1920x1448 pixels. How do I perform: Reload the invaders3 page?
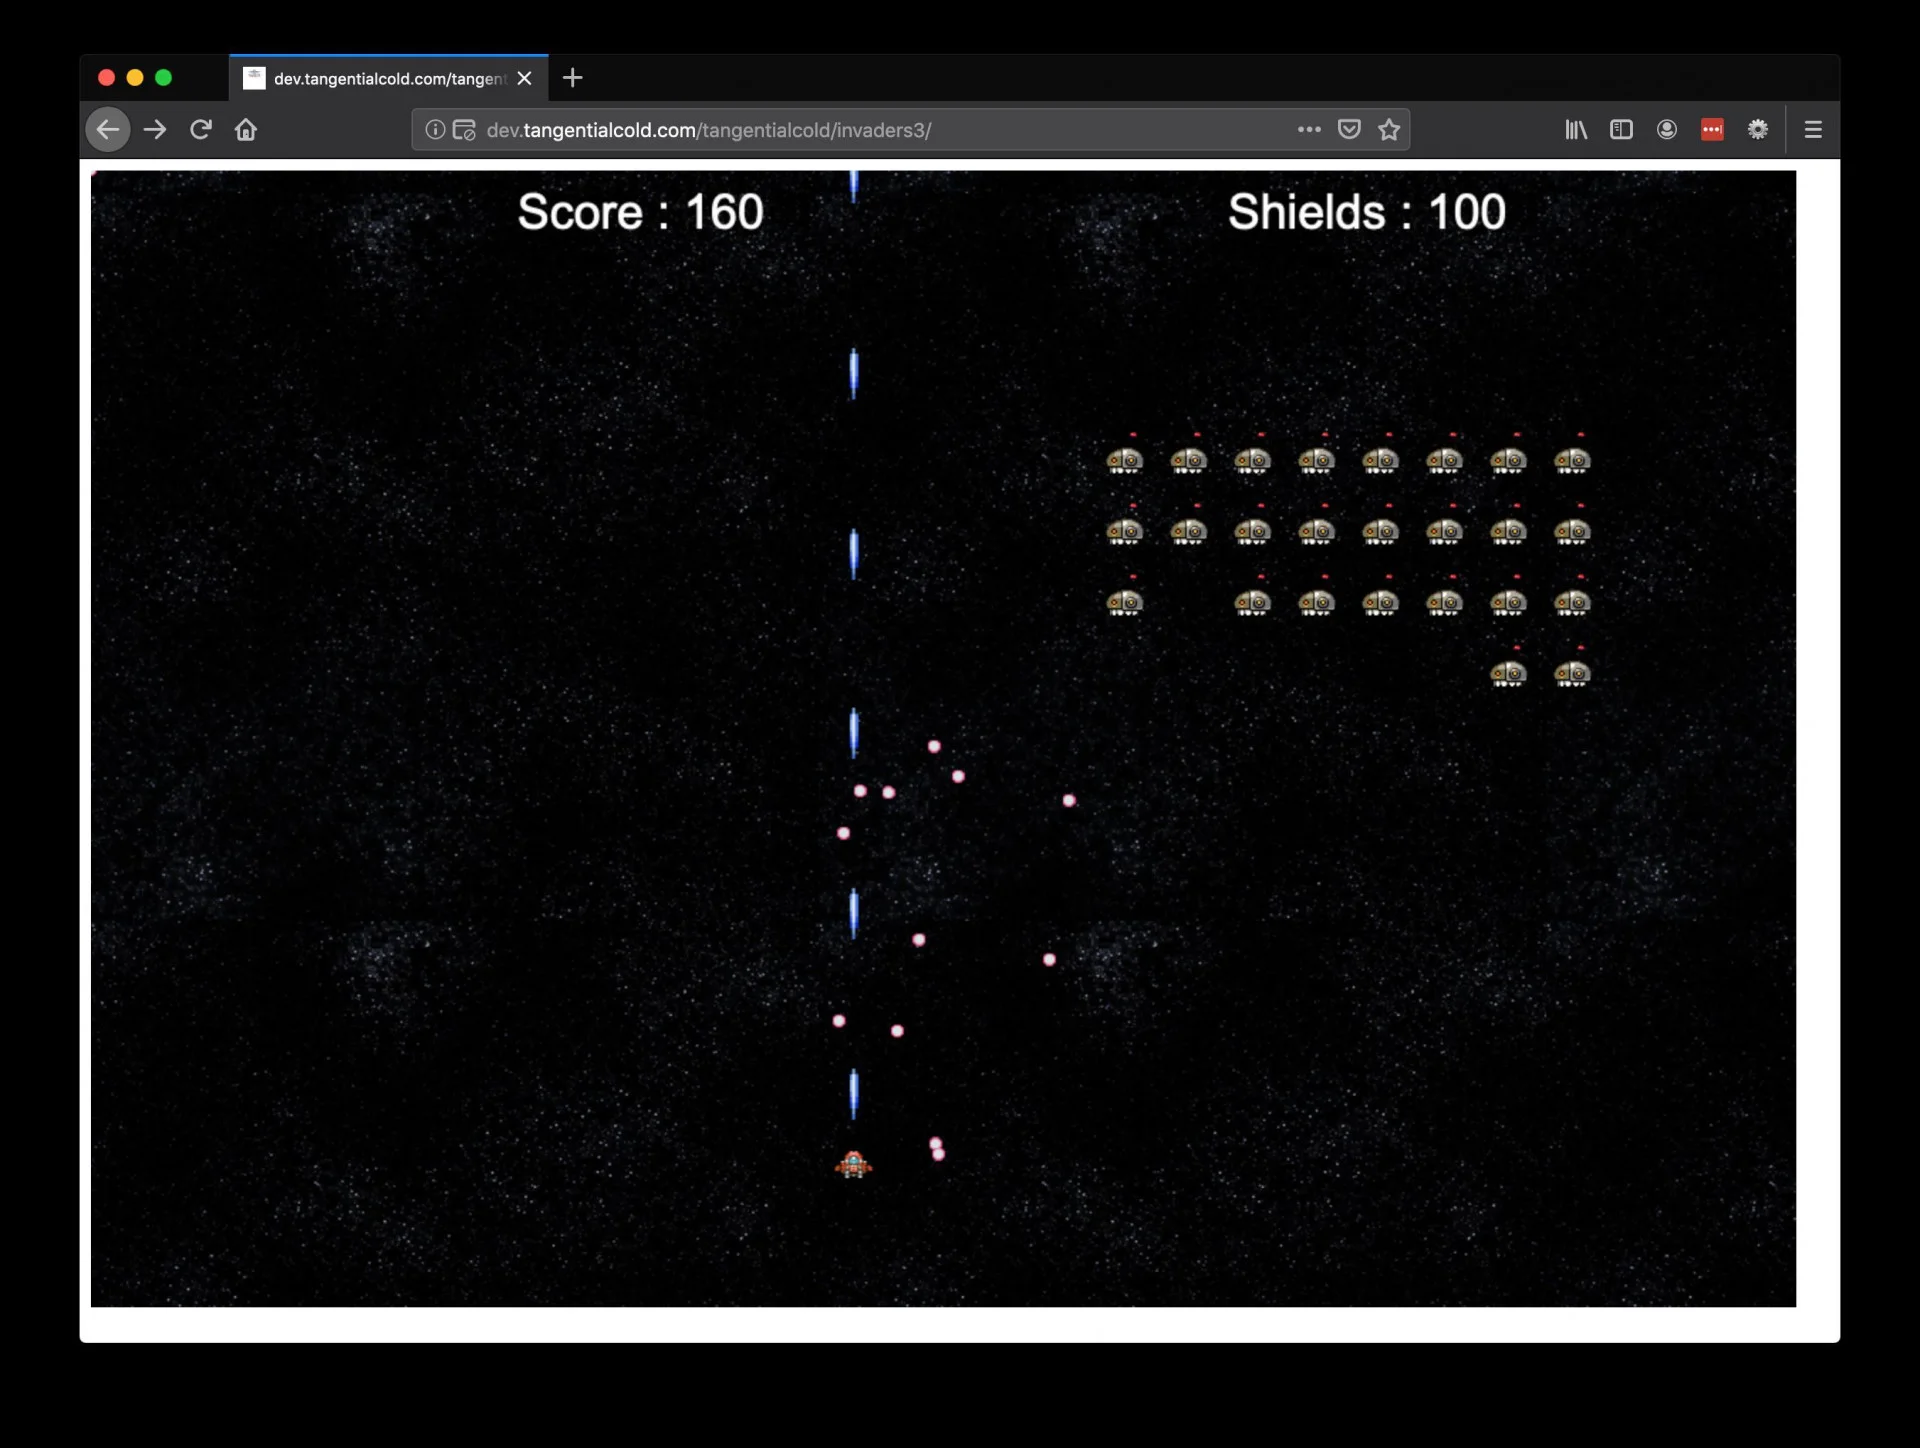(201, 130)
